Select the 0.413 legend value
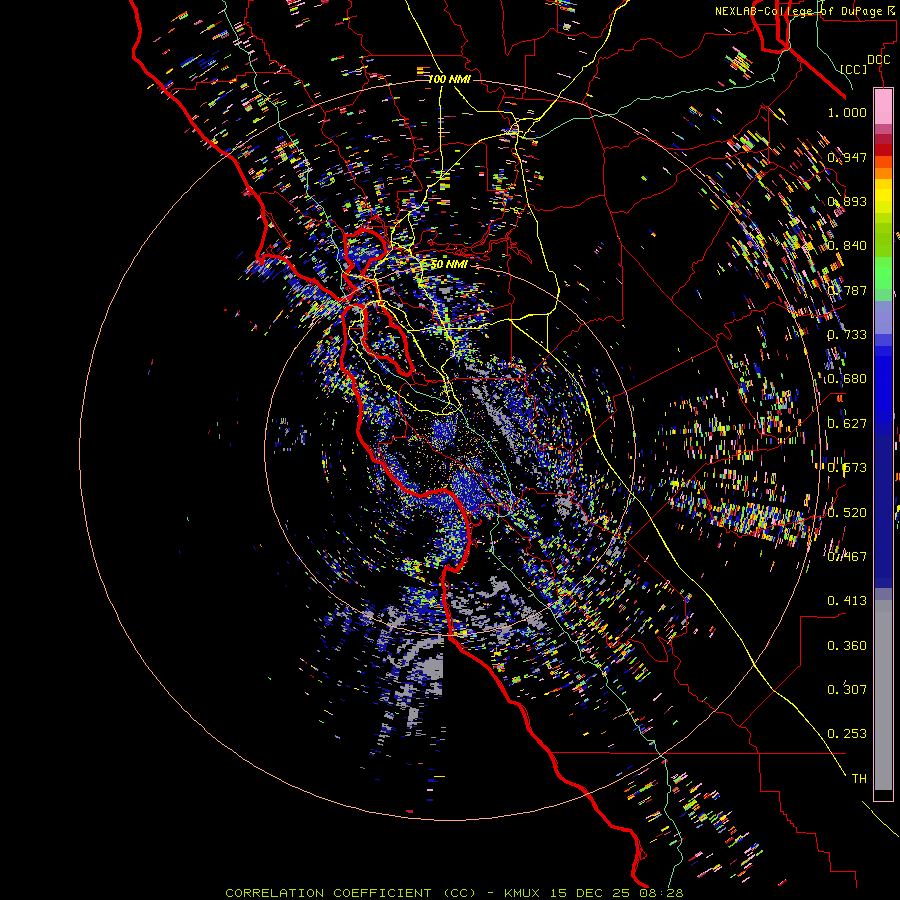This screenshot has height=900, width=900. (847, 601)
